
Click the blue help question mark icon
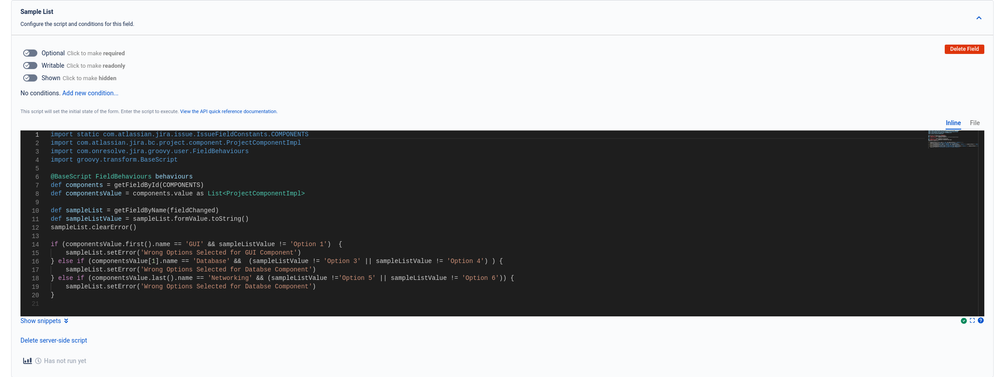pyautogui.click(x=981, y=320)
